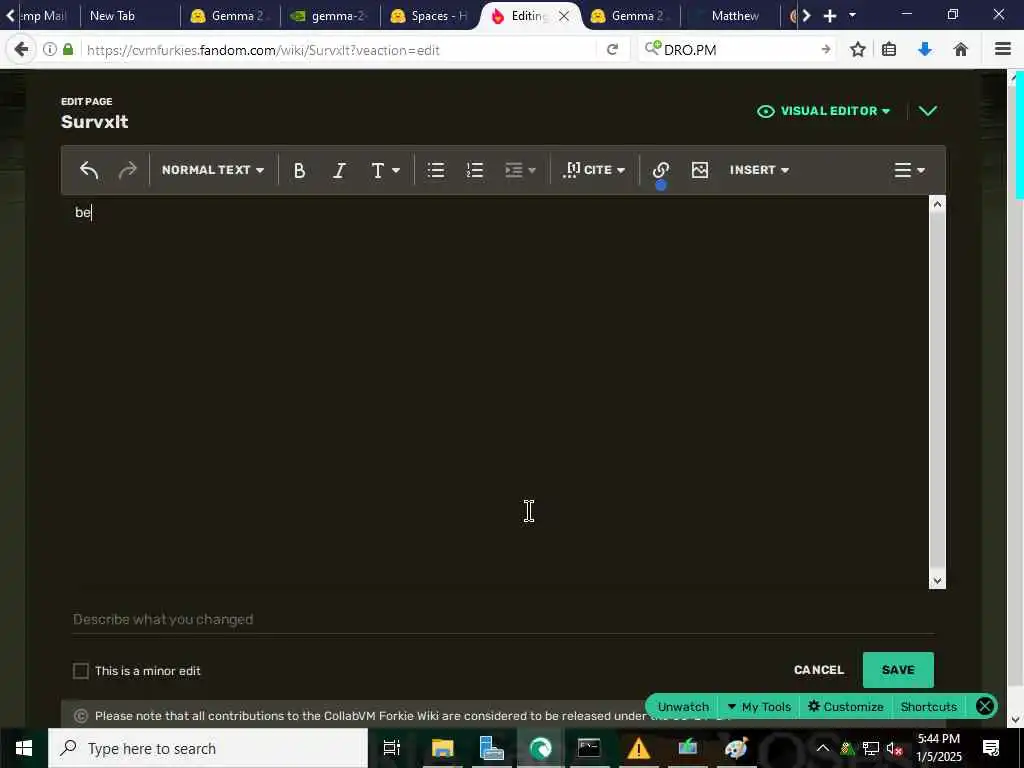The height and width of the screenshot is (768, 1024).
Task: Open Shortcuts from the bottom toolbar
Action: click(x=929, y=707)
